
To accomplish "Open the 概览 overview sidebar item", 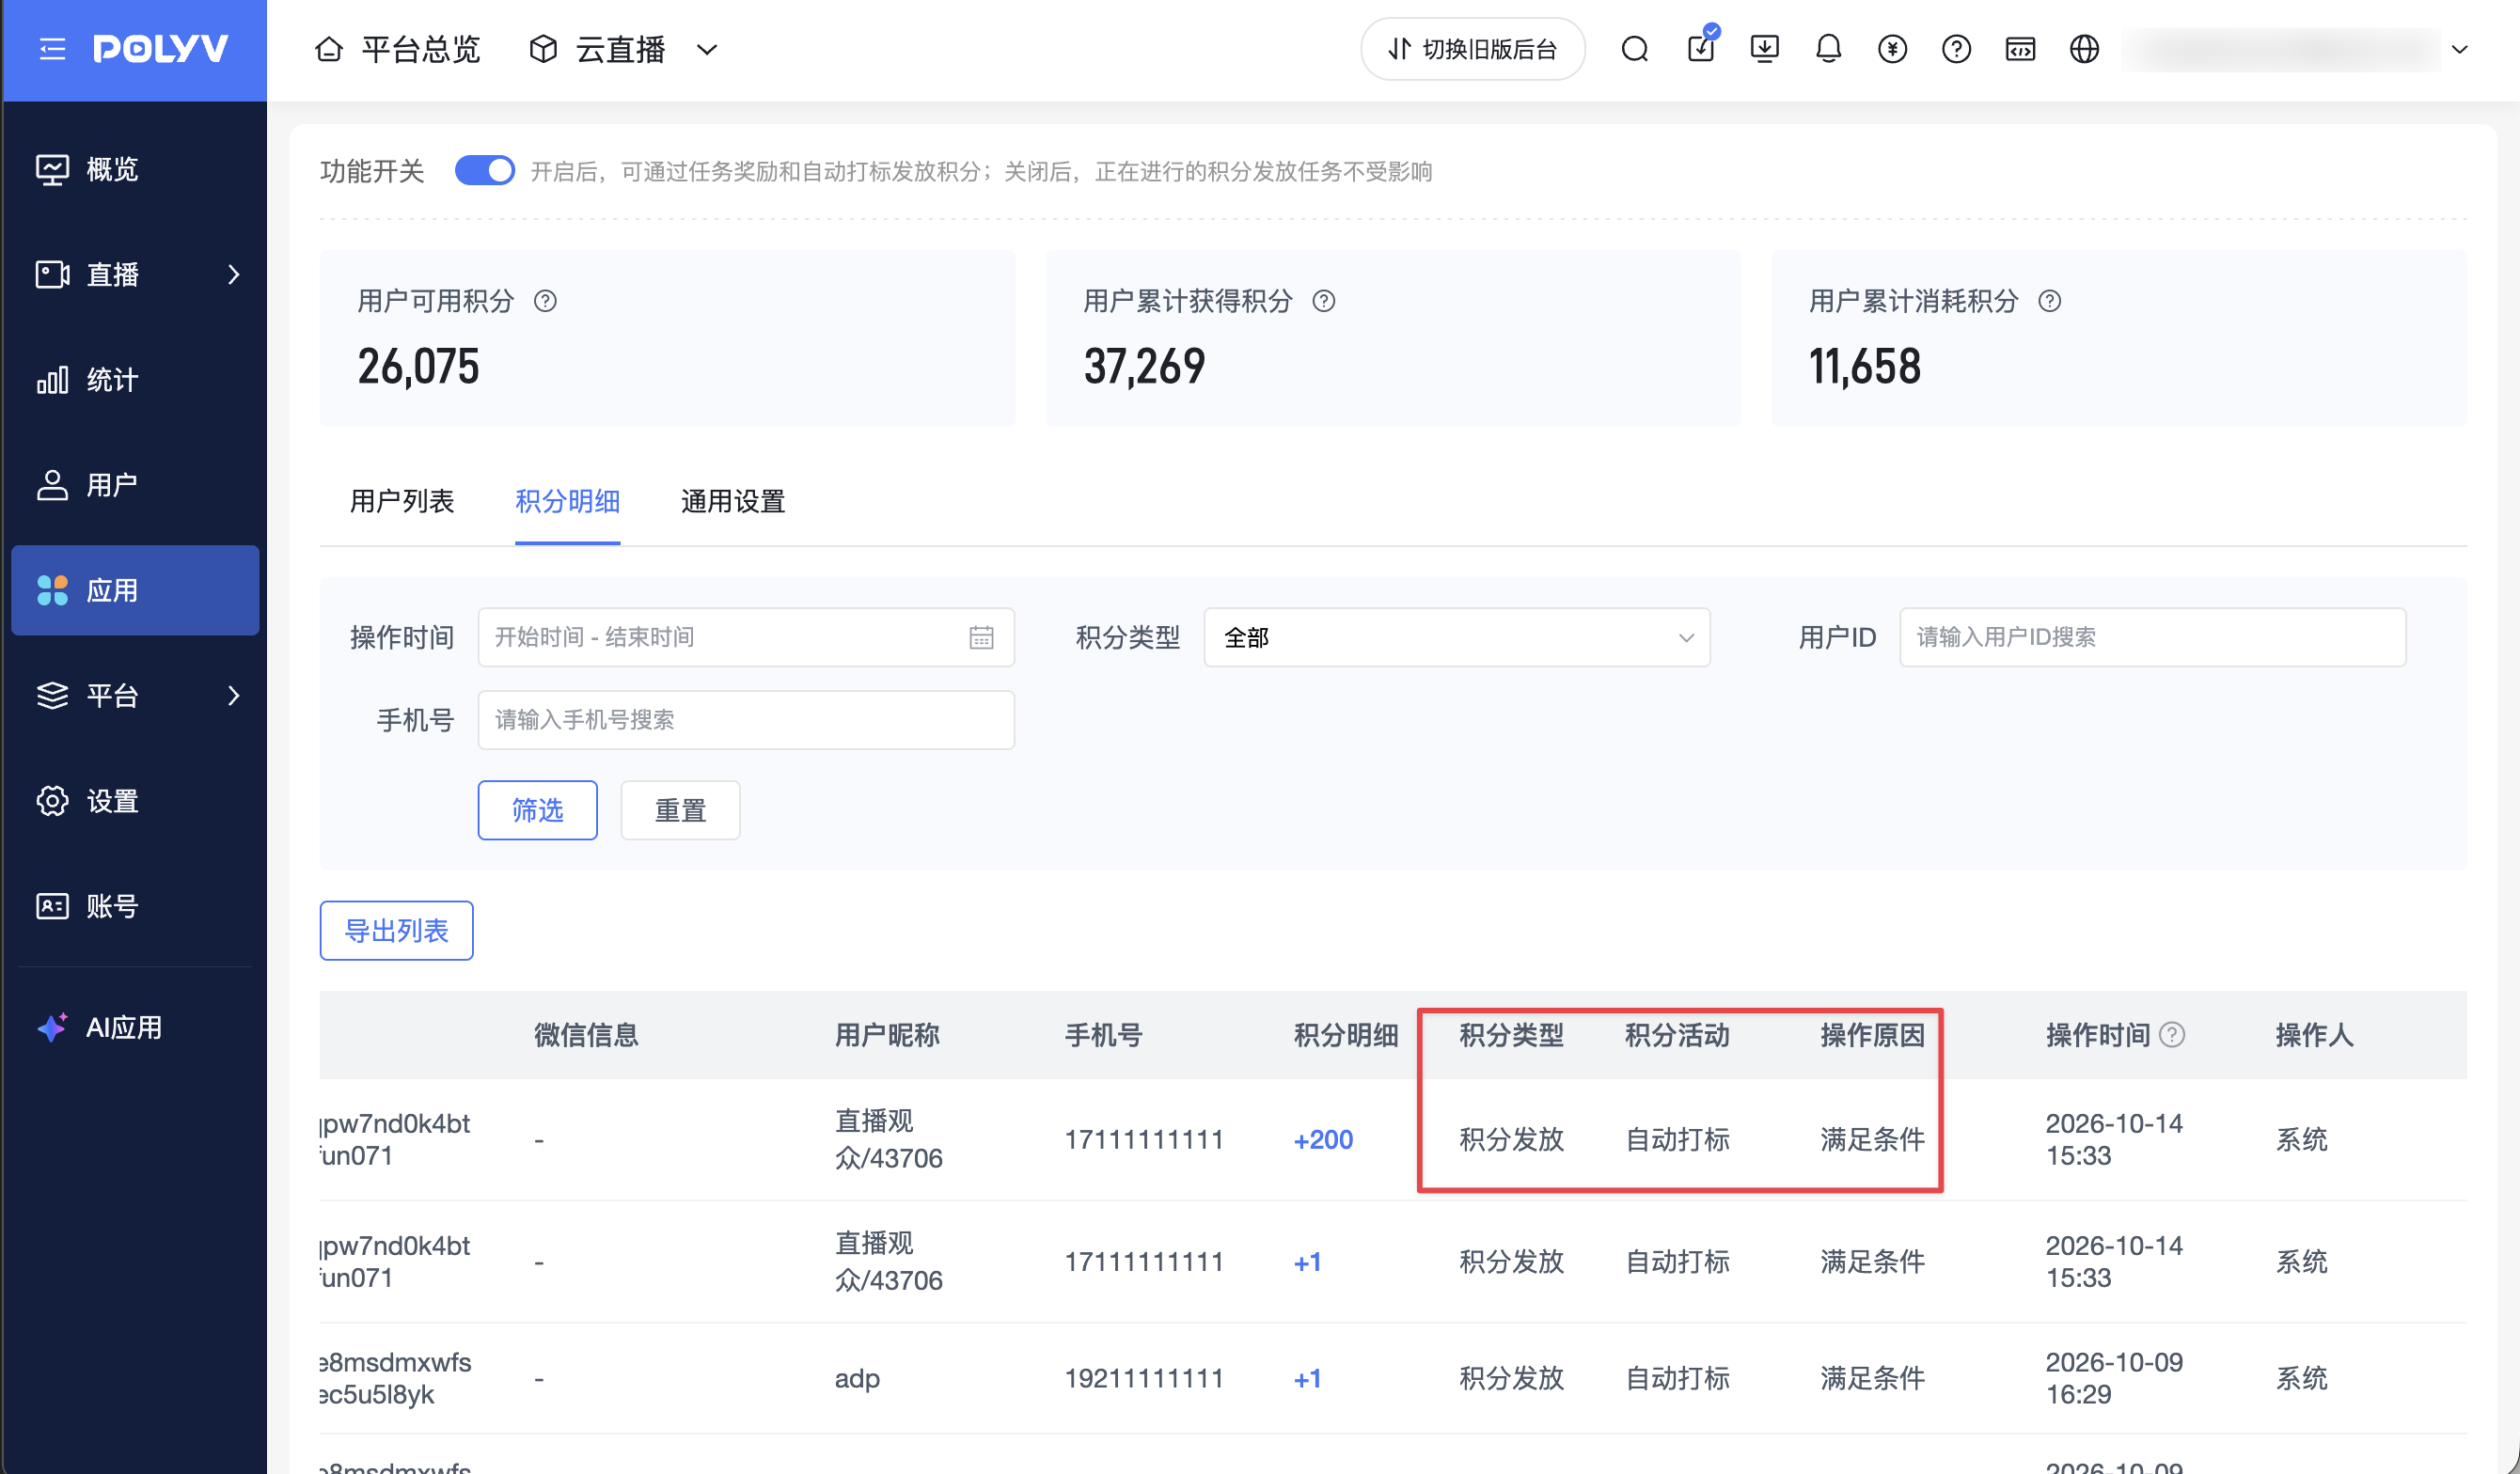I will point(135,169).
